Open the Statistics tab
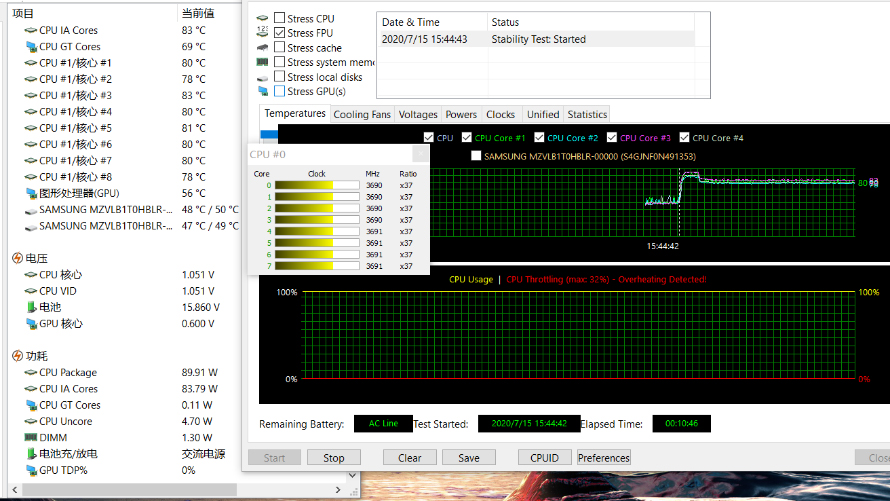 pyautogui.click(x=587, y=114)
